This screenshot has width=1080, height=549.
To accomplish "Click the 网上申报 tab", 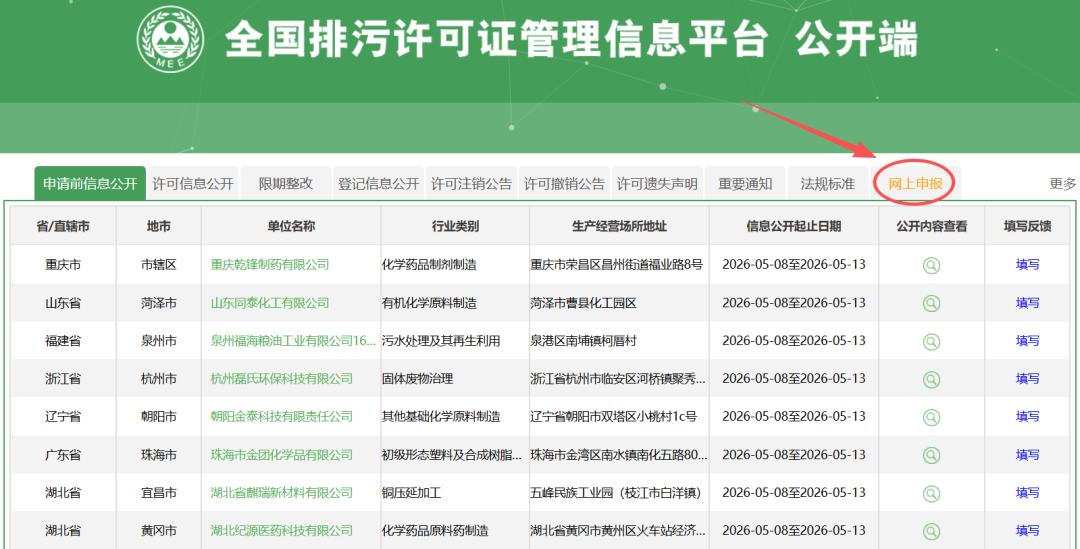I will click(915, 184).
